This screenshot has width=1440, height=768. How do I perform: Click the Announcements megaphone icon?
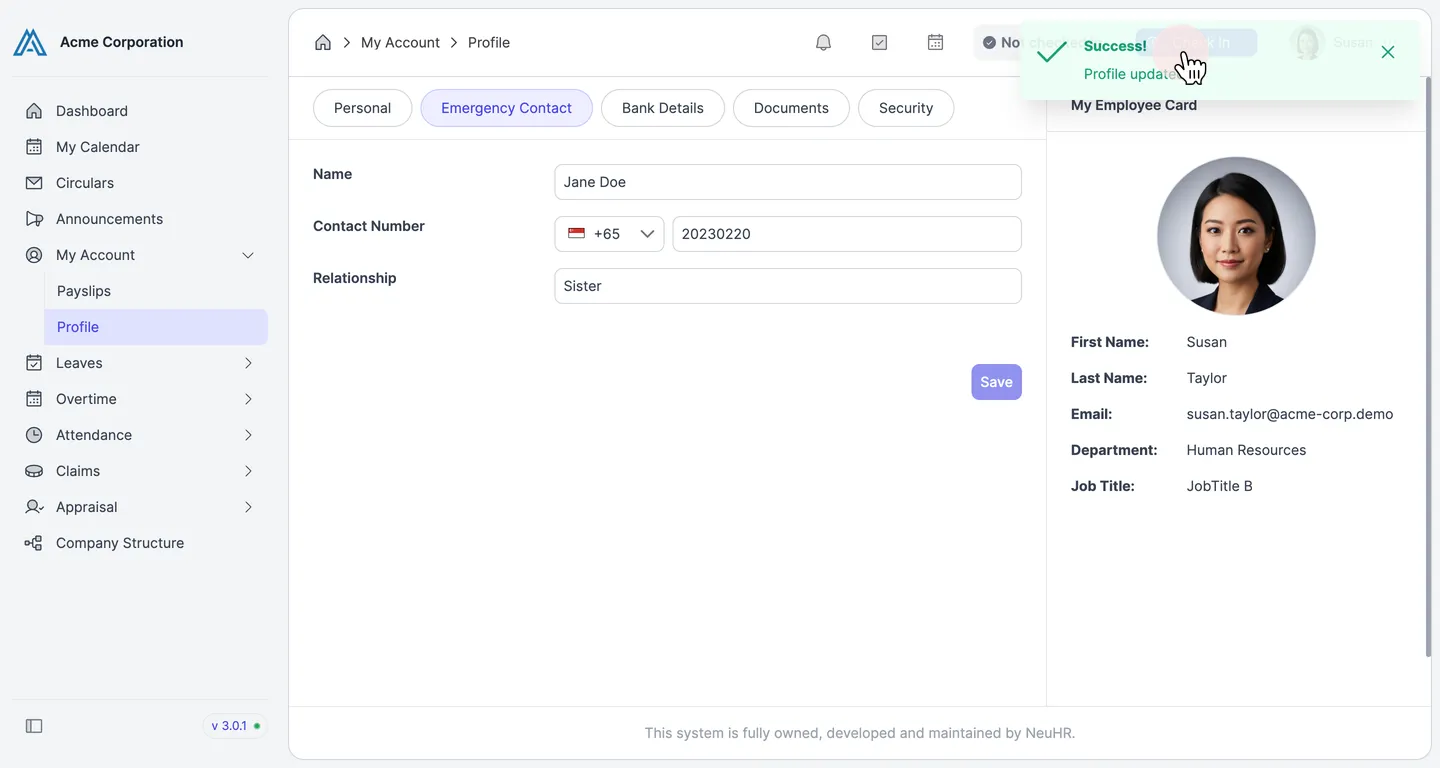(x=34, y=219)
